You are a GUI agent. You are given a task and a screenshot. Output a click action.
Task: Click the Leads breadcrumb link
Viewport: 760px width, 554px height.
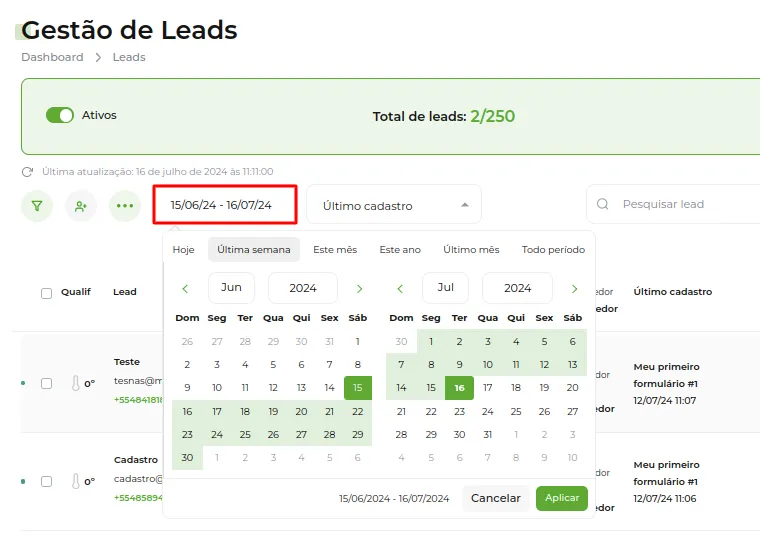point(129,57)
